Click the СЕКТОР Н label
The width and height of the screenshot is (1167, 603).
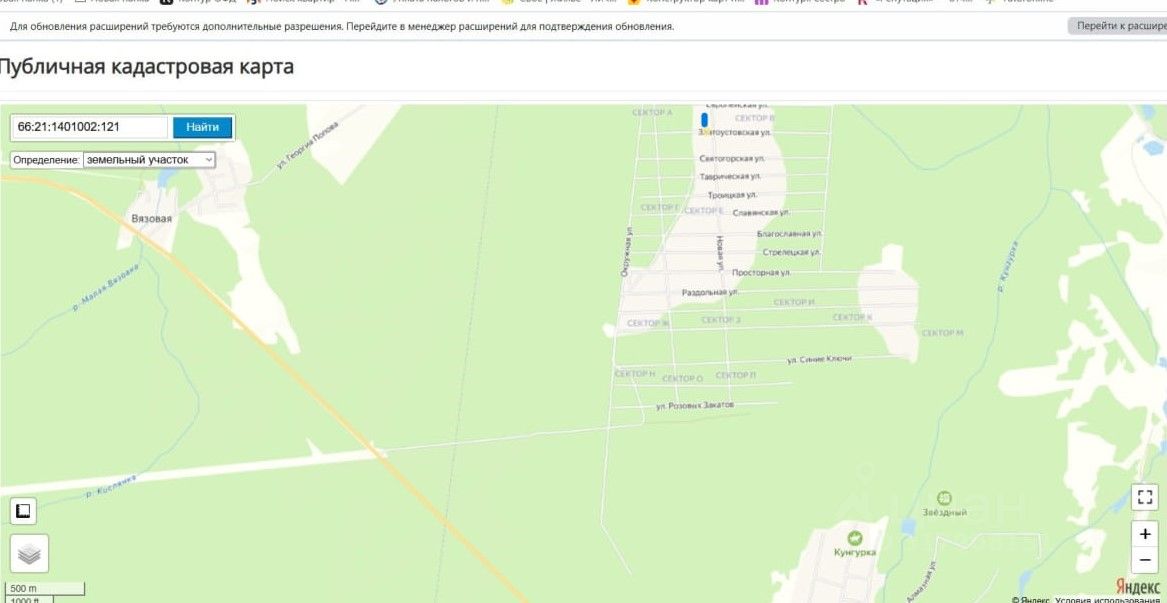(x=635, y=373)
